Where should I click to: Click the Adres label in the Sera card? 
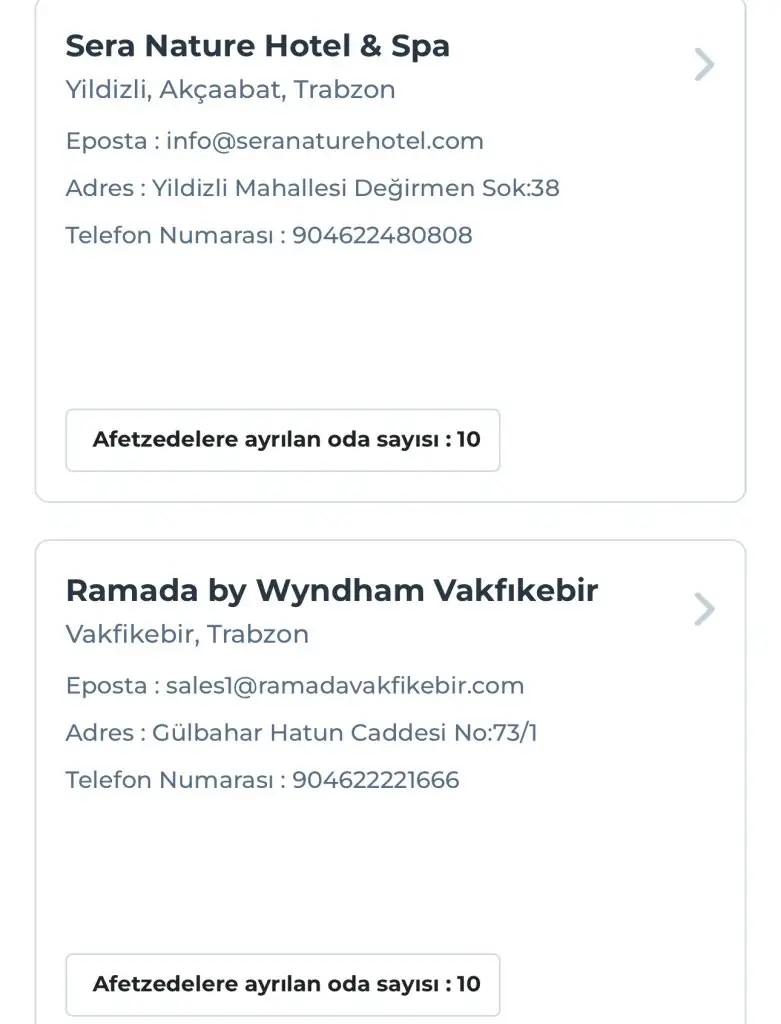(99, 188)
